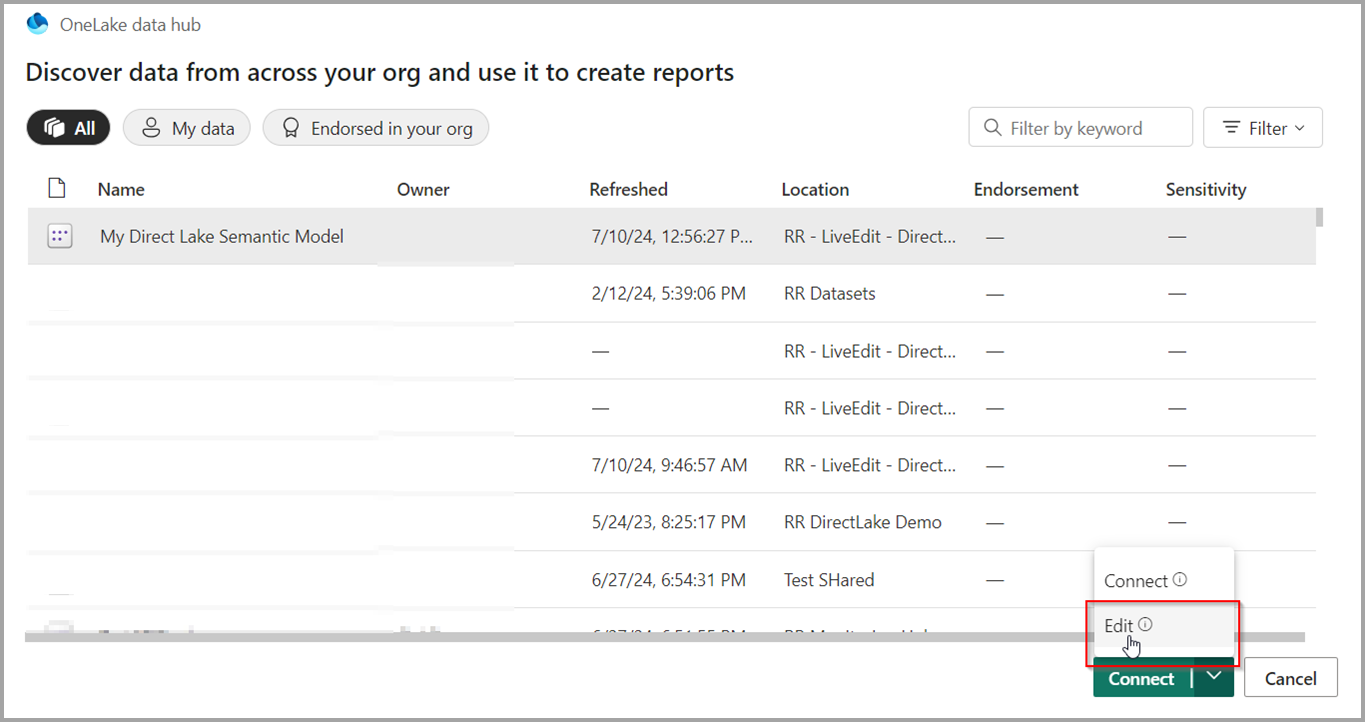
Task: Focus the Filter by keyword field
Action: (1081, 128)
